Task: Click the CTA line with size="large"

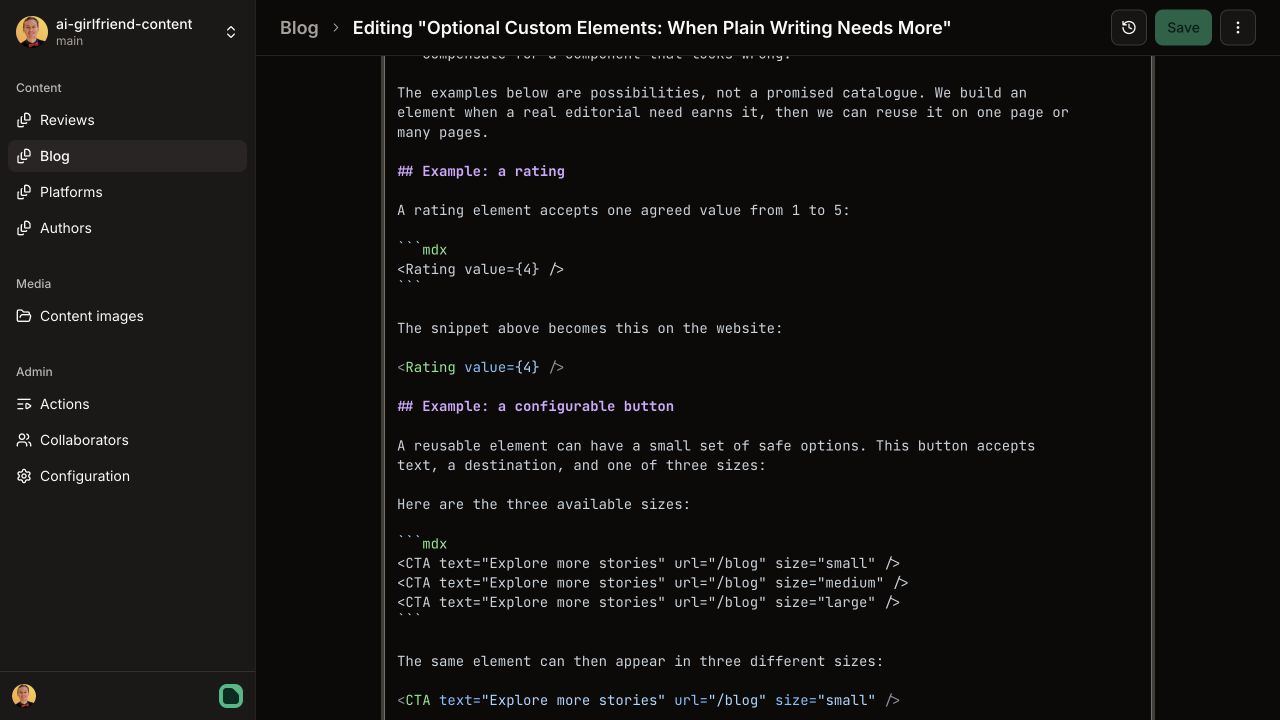Action: coord(648,602)
